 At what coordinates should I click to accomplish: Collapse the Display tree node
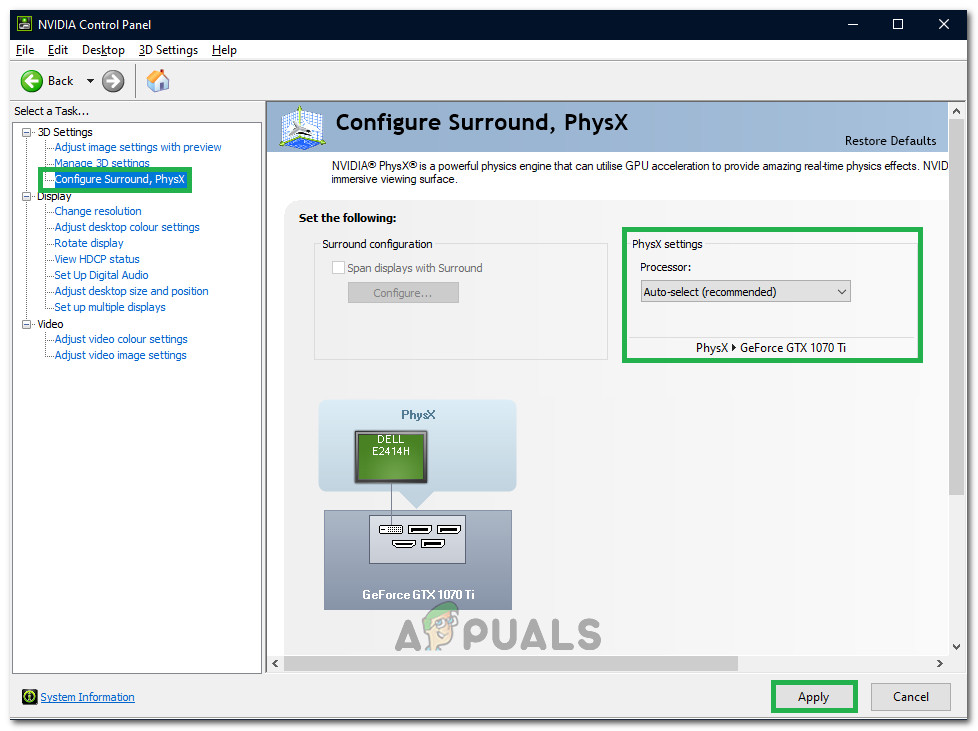pyautogui.click(x=27, y=196)
